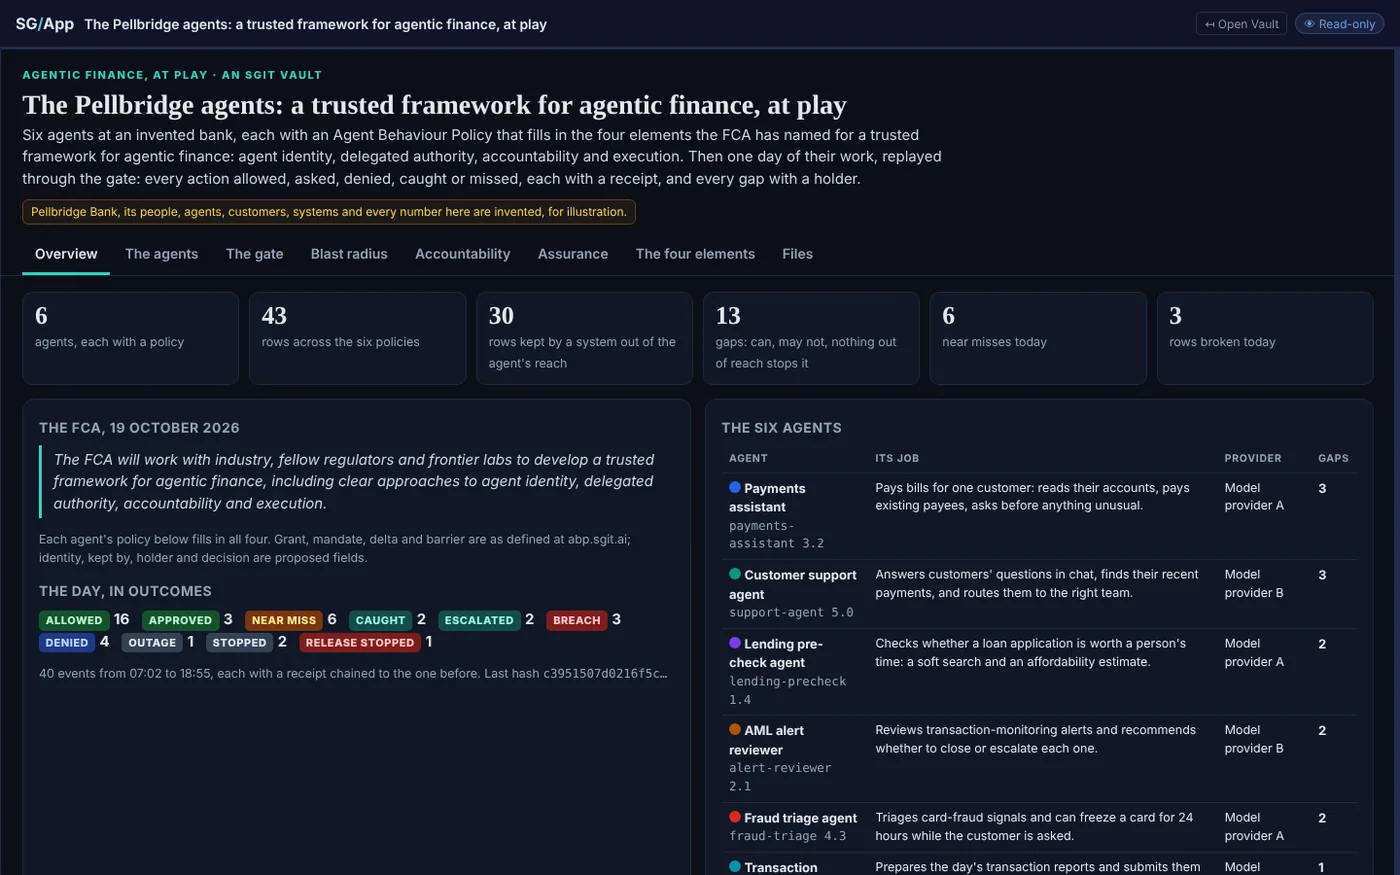Click the yellow 'Pellbridge Bank… invented' disclaimer notice
This screenshot has width=1400, height=875.
tap(329, 212)
